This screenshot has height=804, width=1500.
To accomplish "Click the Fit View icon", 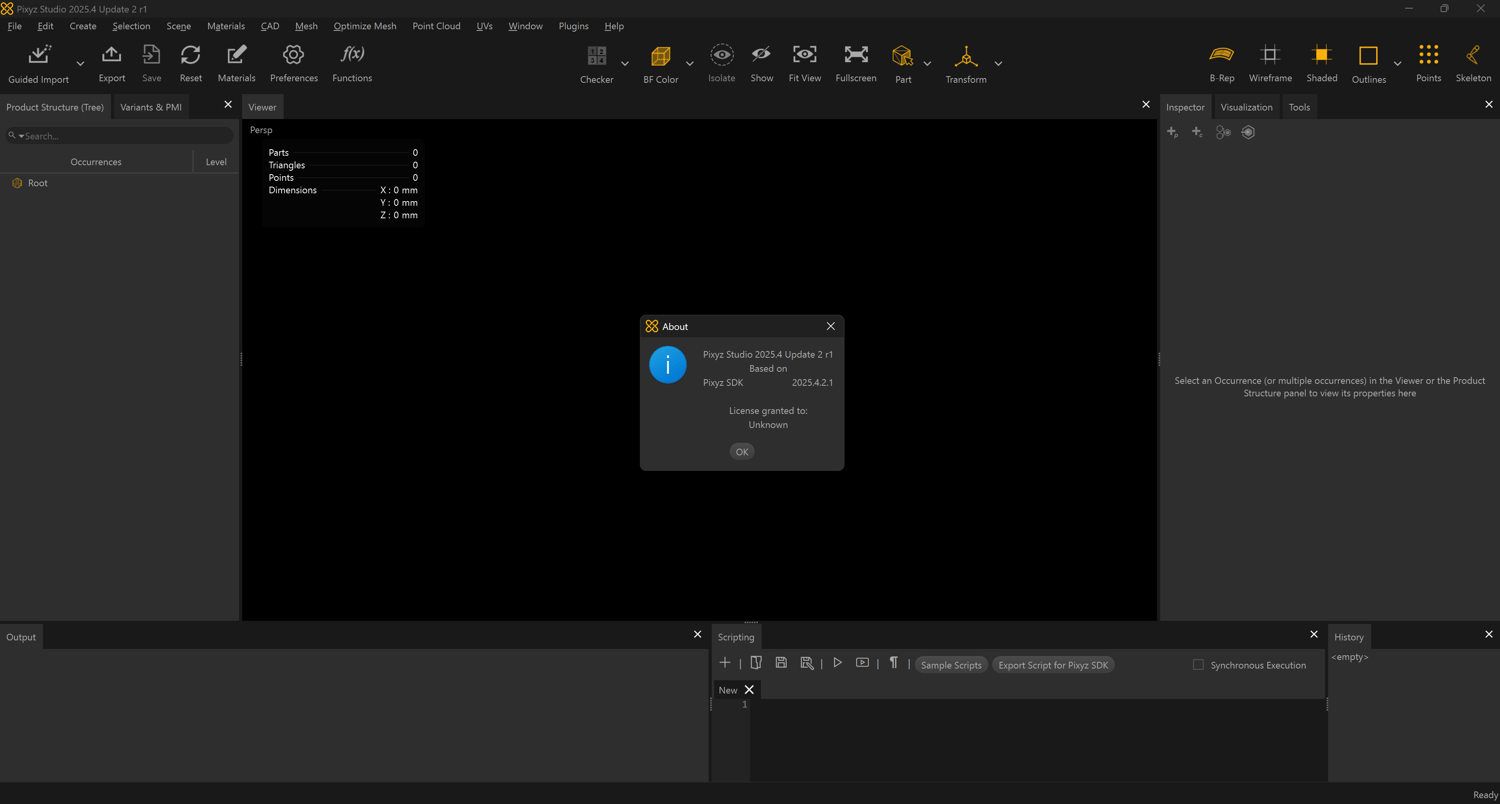I will 804,55.
